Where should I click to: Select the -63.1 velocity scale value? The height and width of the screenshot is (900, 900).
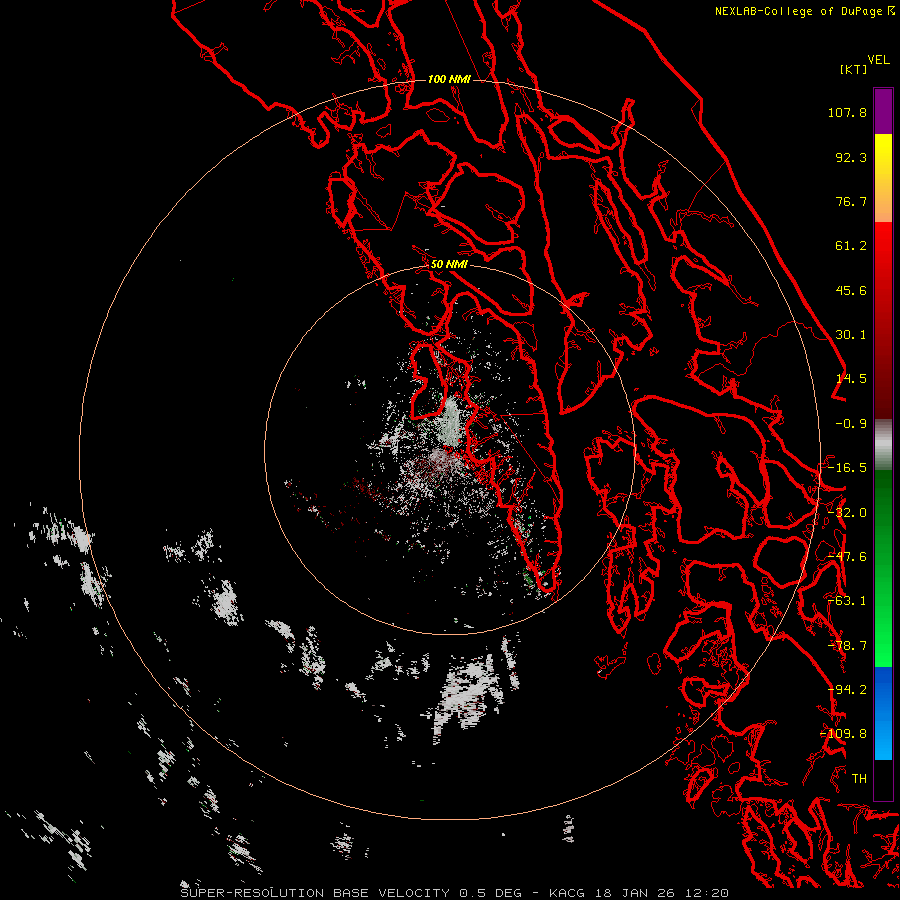[x=847, y=601]
